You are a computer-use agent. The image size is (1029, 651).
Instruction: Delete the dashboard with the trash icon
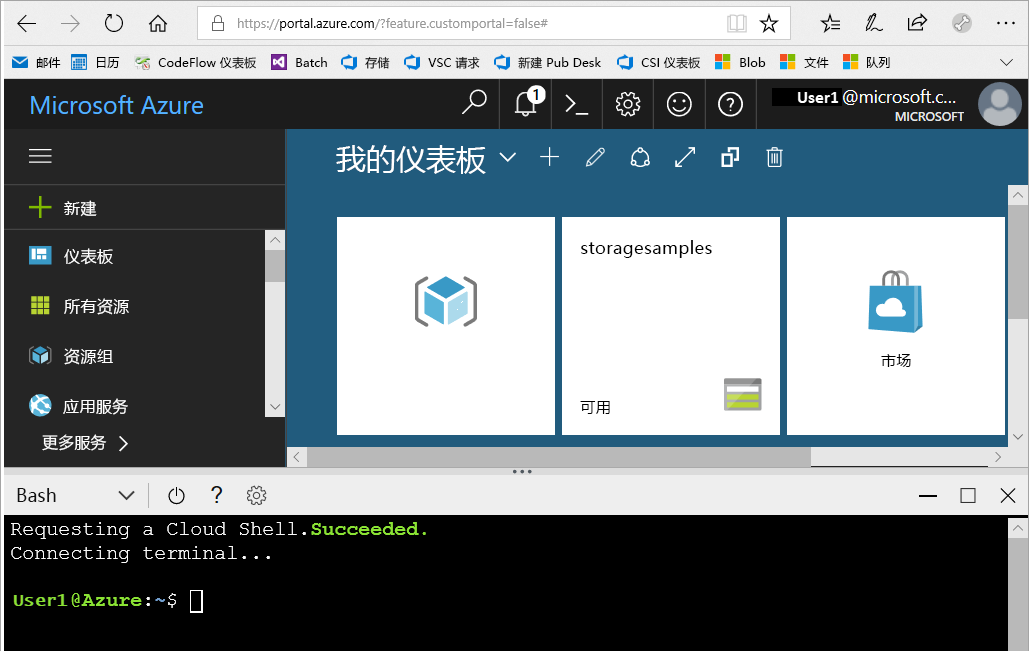coord(773,157)
